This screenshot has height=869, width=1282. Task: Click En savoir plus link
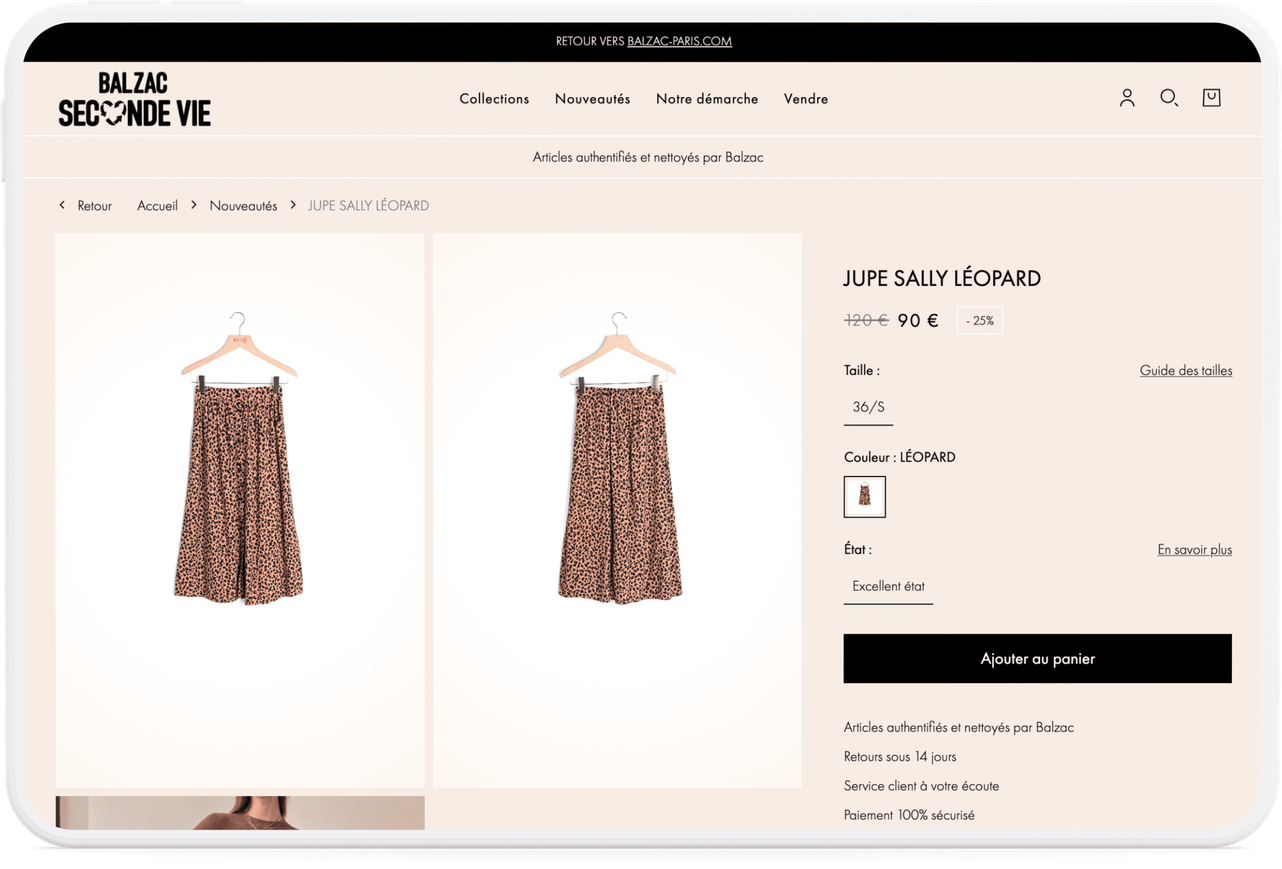tap(1194, 549)
